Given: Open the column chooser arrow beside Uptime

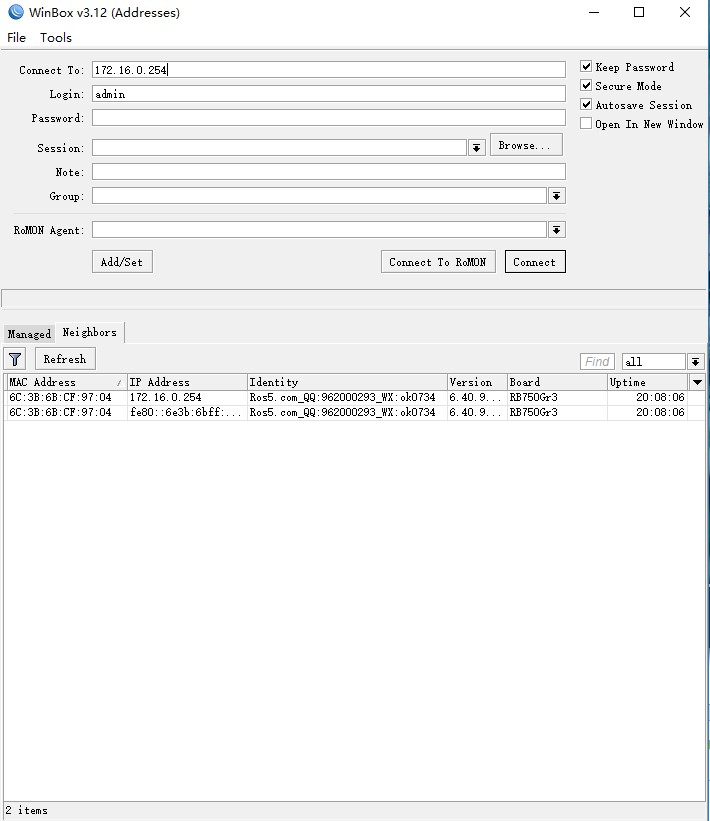Looking at the screenshot, I should [697, 382].
